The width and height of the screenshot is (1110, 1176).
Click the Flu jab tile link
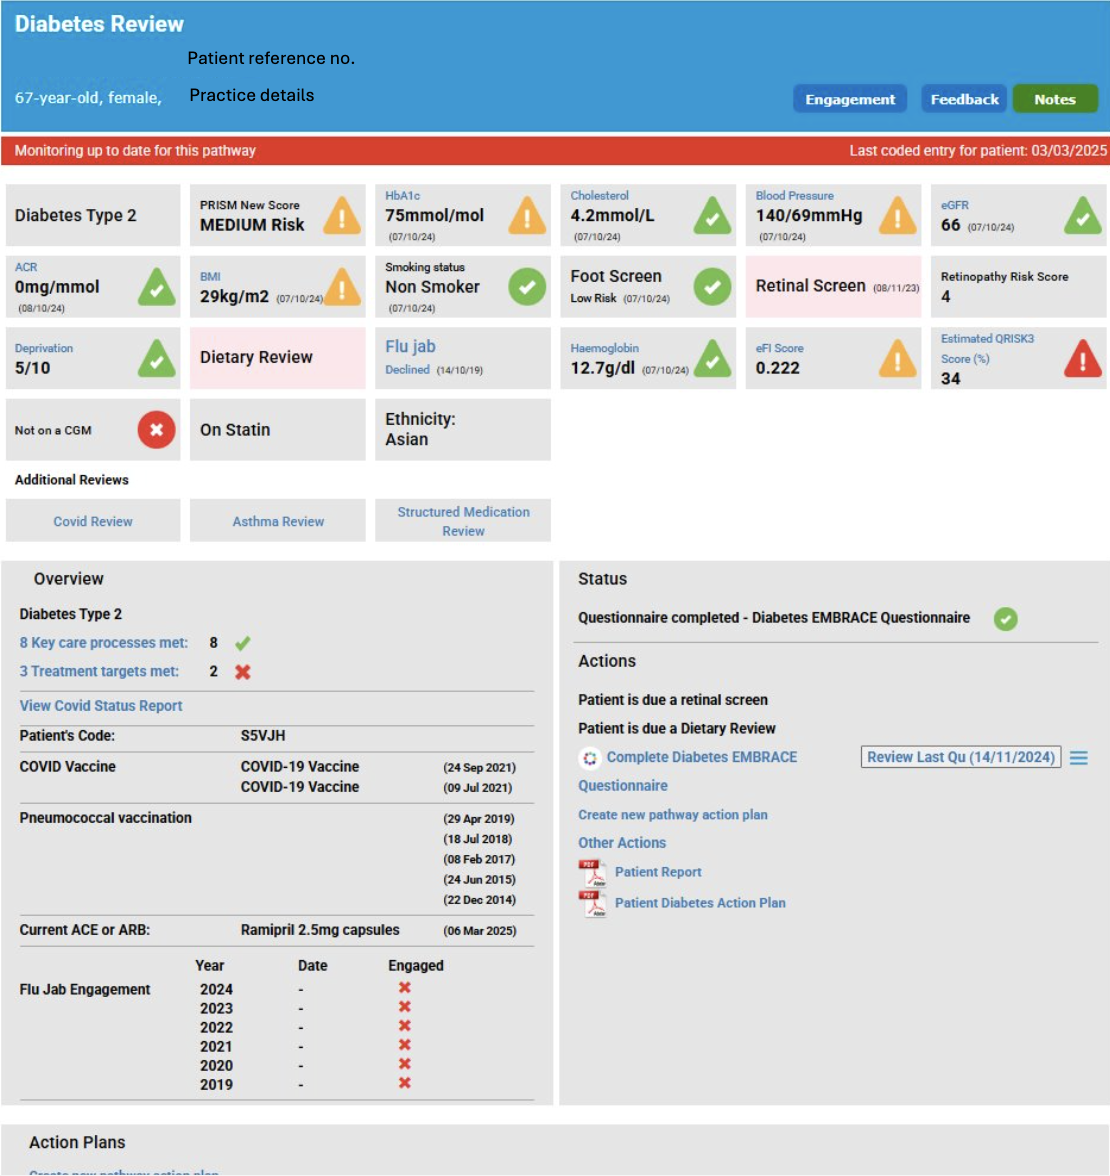click(410, 346)
